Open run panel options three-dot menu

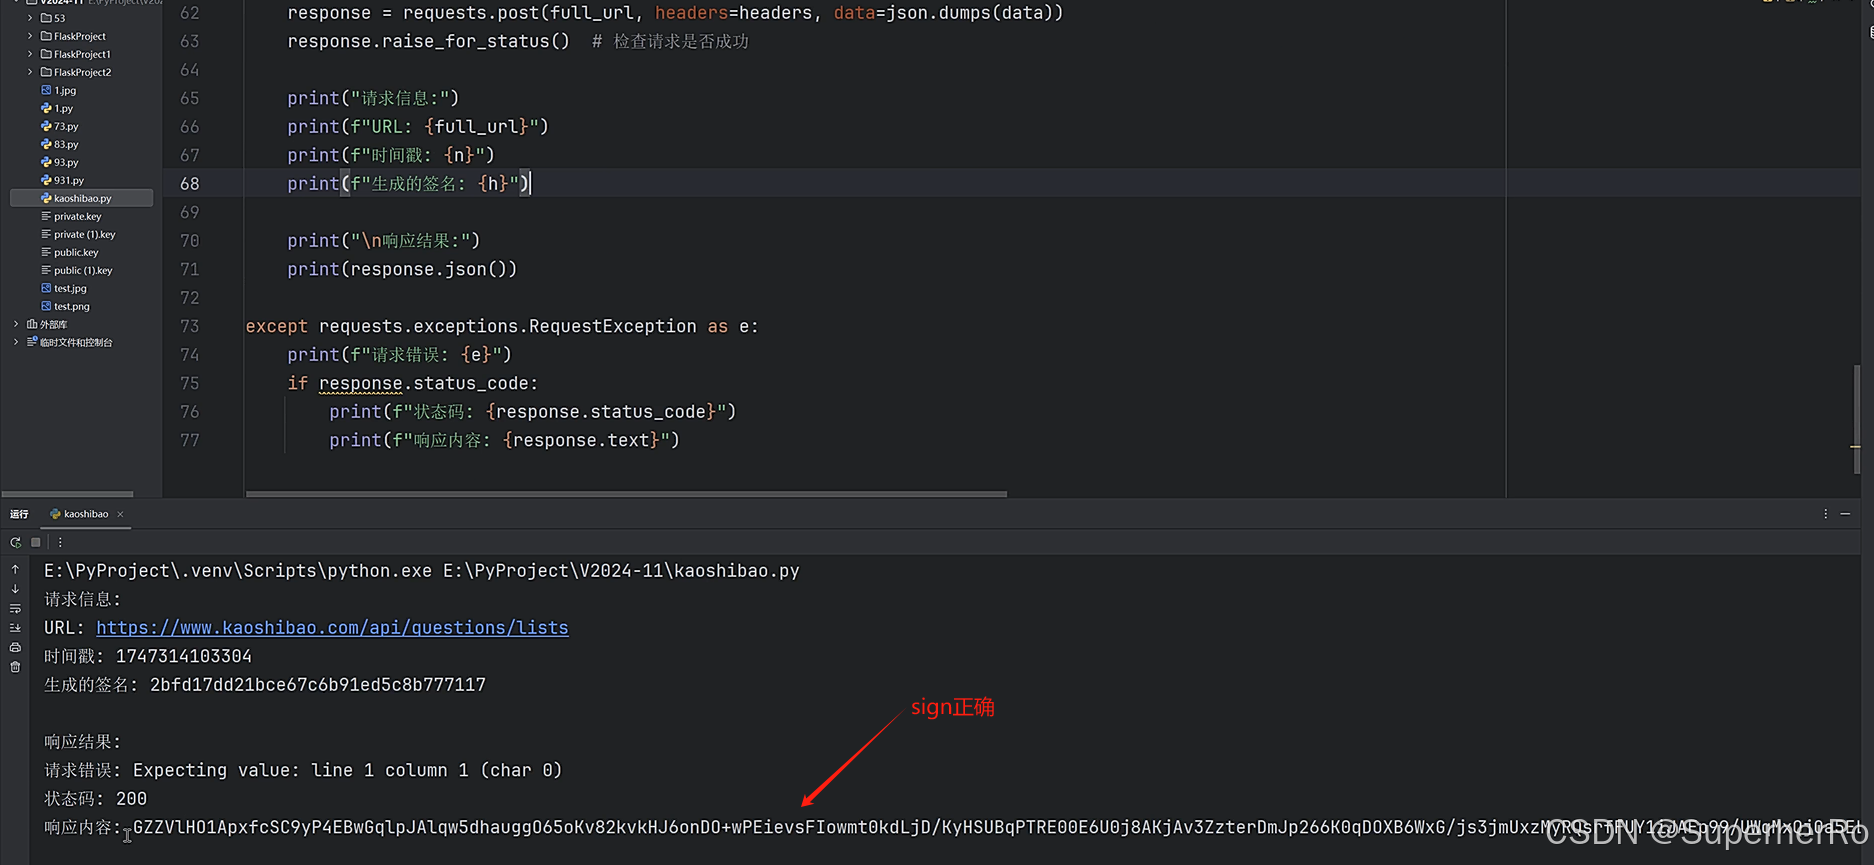click(1825, 514)
